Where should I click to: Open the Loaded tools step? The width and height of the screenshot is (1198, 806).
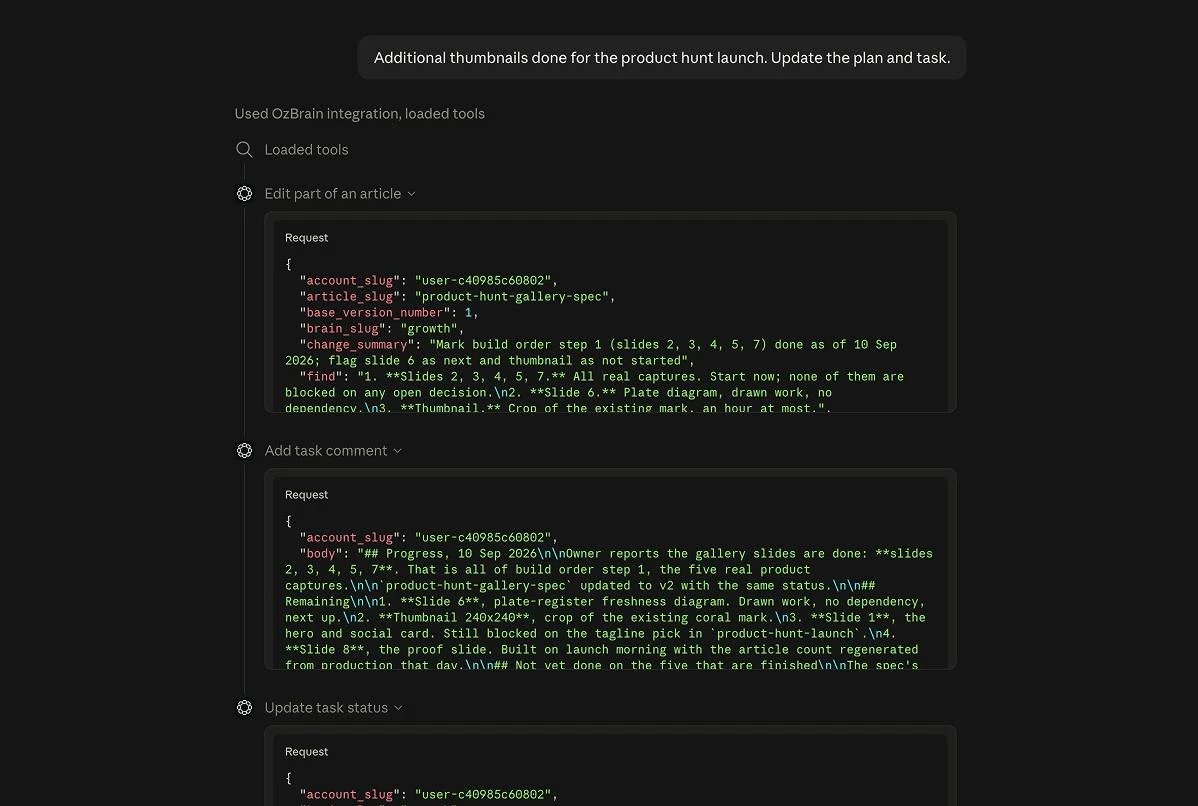306,150
